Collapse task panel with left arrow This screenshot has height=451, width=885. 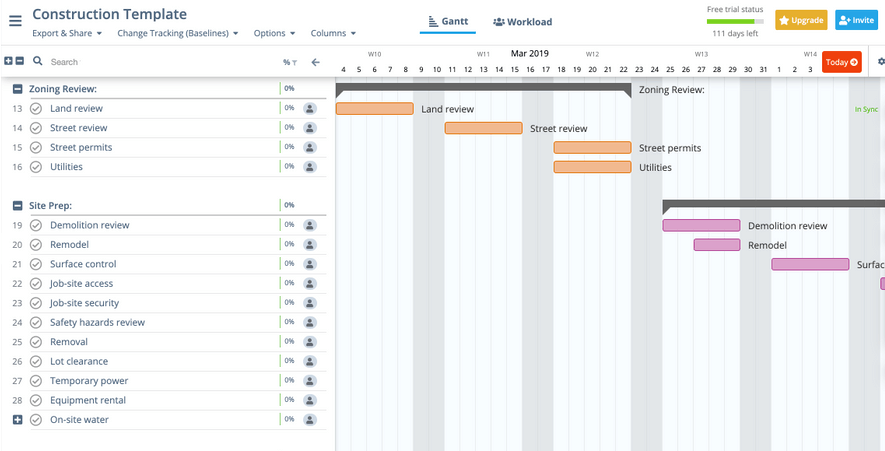316,62
